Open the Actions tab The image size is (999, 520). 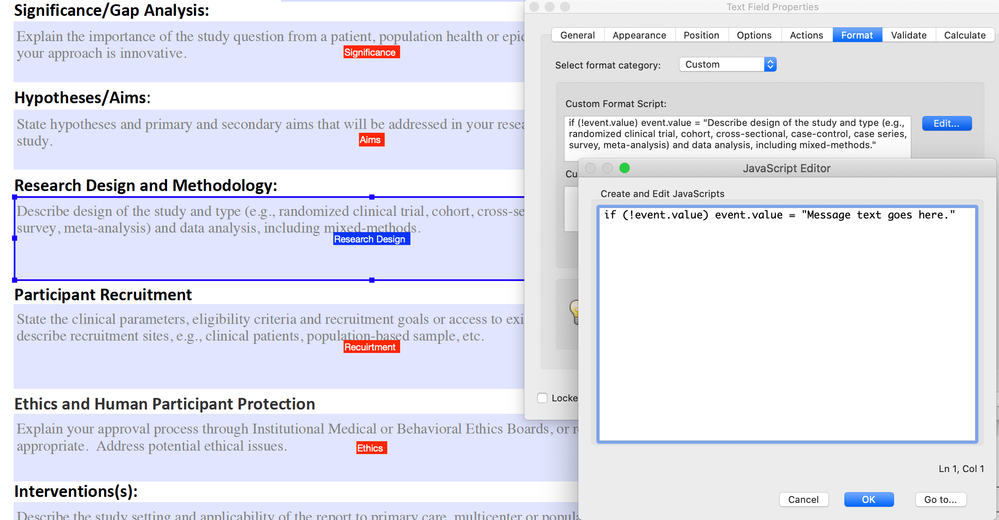[x=806, y=35]
